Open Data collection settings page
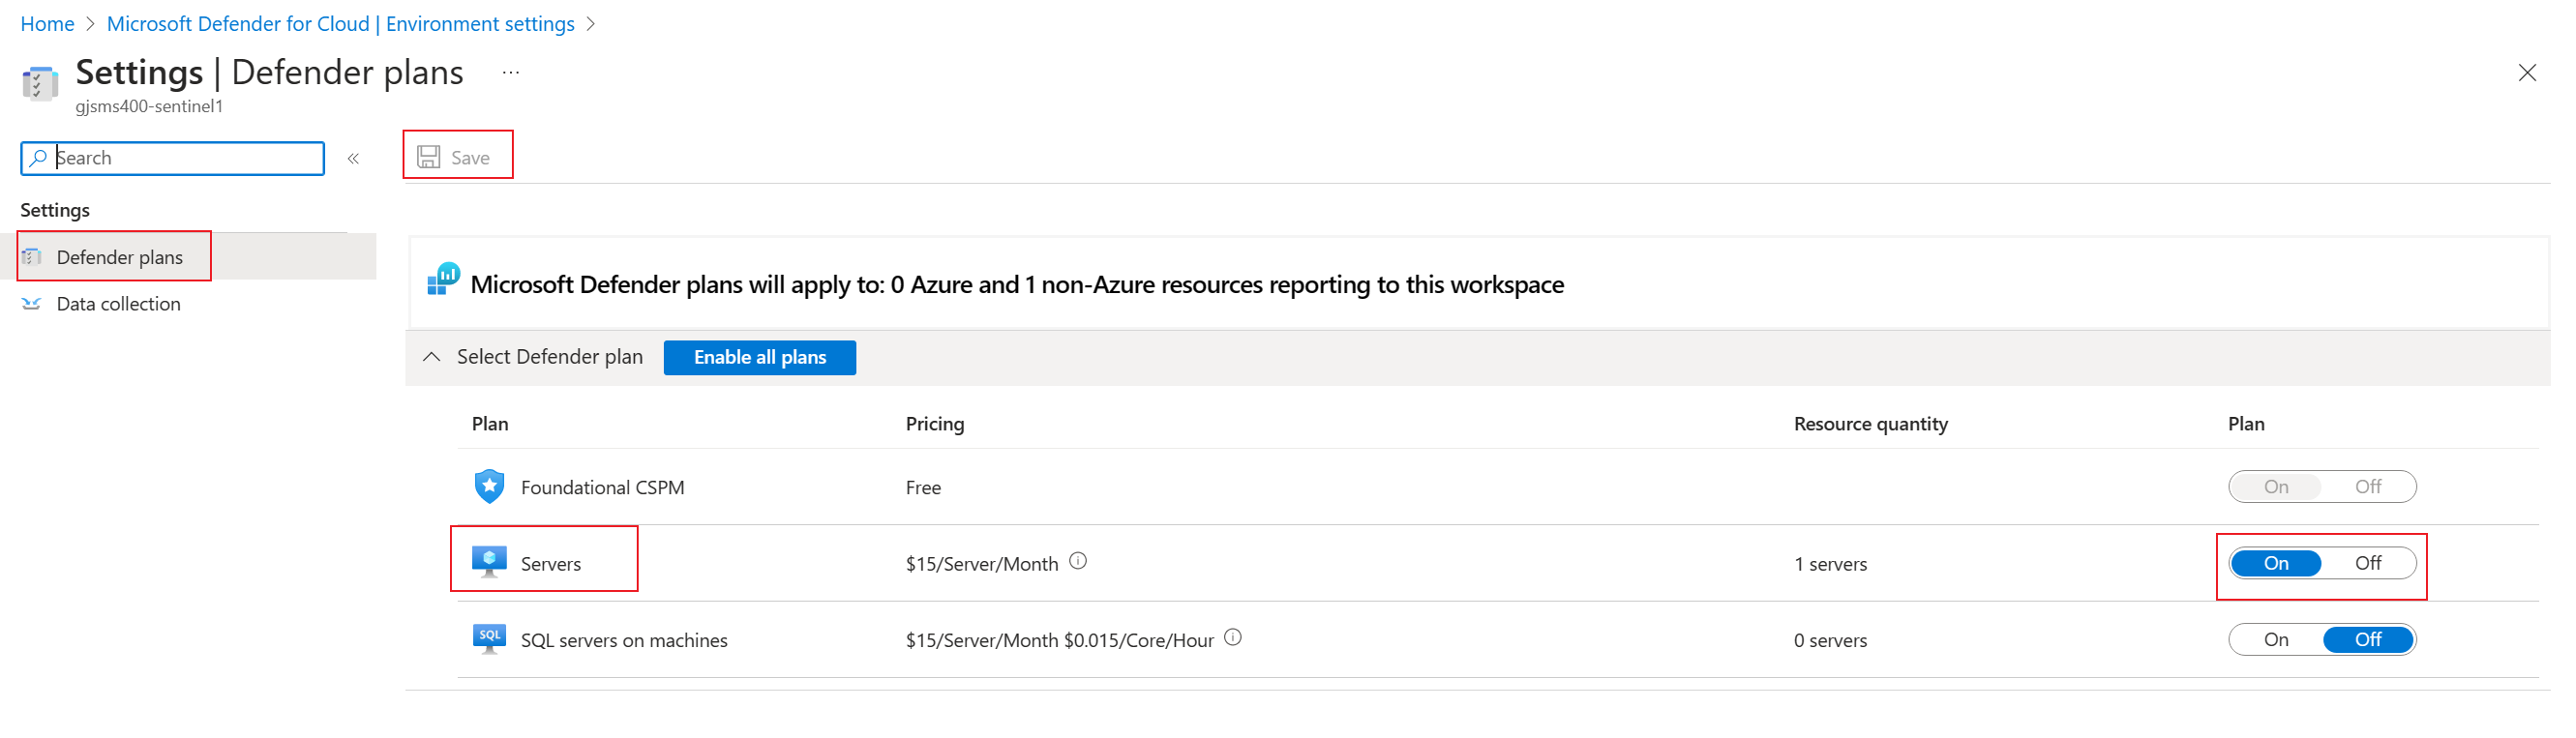2576x738 pixels. [118, 304]
